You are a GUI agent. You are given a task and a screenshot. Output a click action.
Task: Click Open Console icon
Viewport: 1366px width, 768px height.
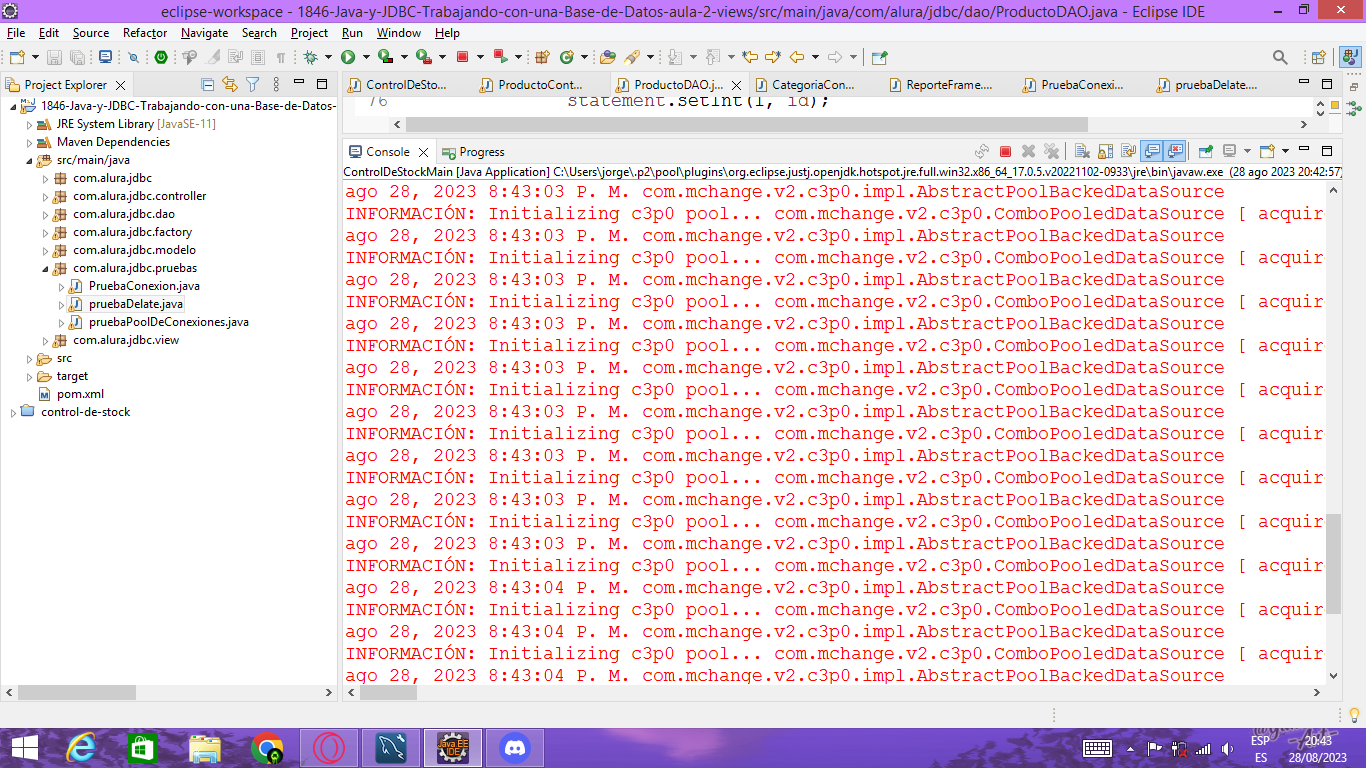[1266, 152]
